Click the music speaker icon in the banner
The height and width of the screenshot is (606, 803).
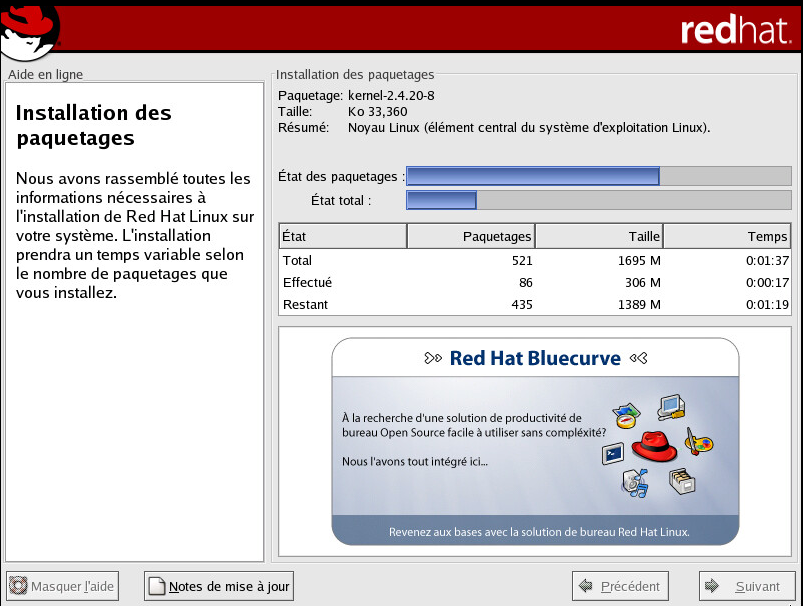pyautogui.click(x=636, y=485)
